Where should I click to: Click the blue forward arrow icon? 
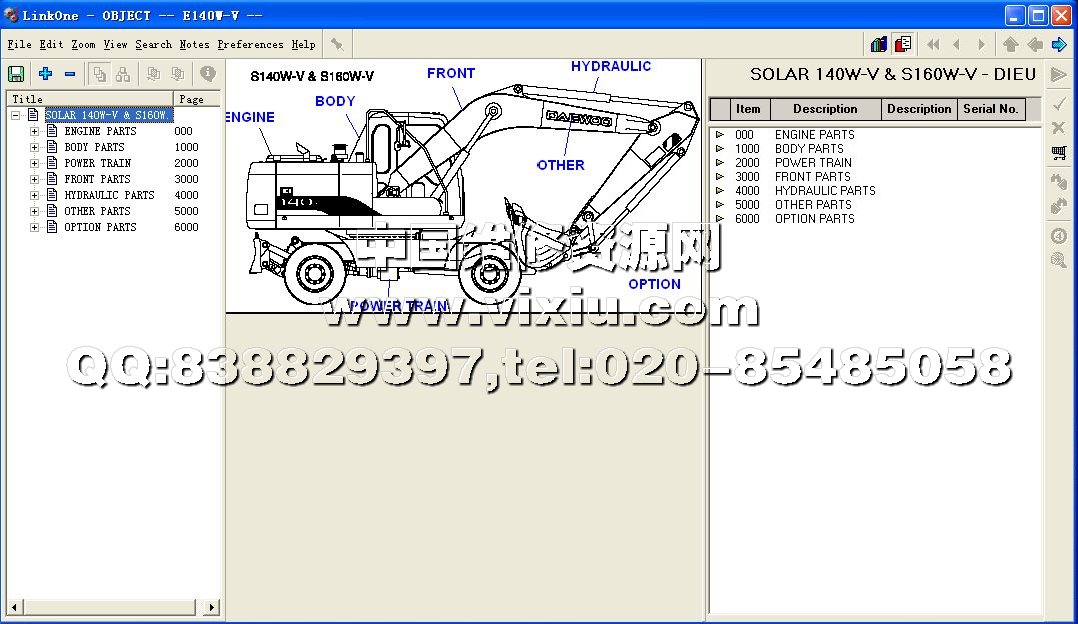click(1059, 44)
